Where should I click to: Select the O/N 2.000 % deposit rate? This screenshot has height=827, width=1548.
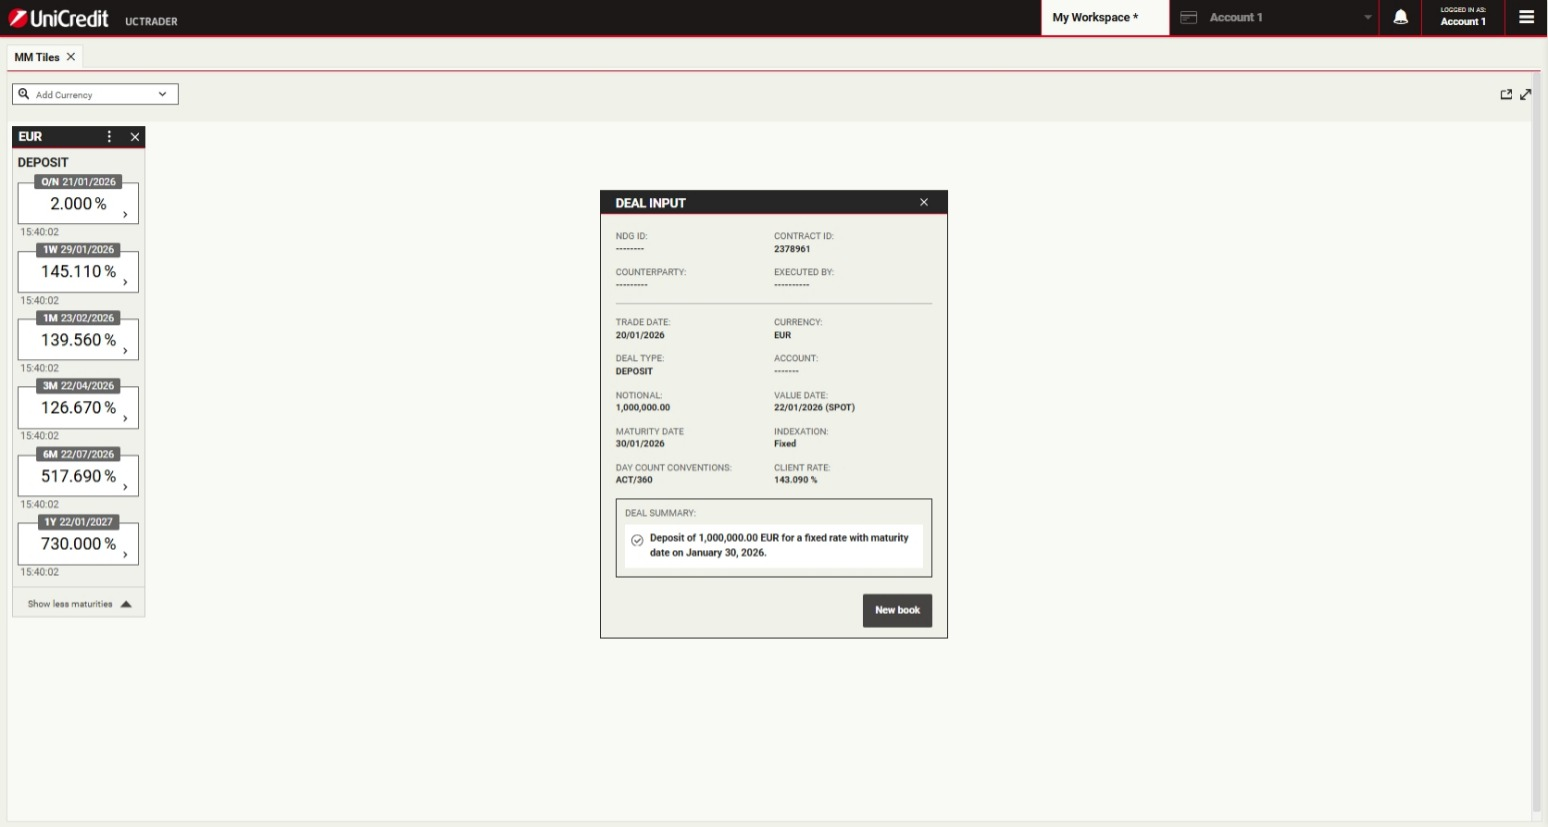[x=78, y=204]
